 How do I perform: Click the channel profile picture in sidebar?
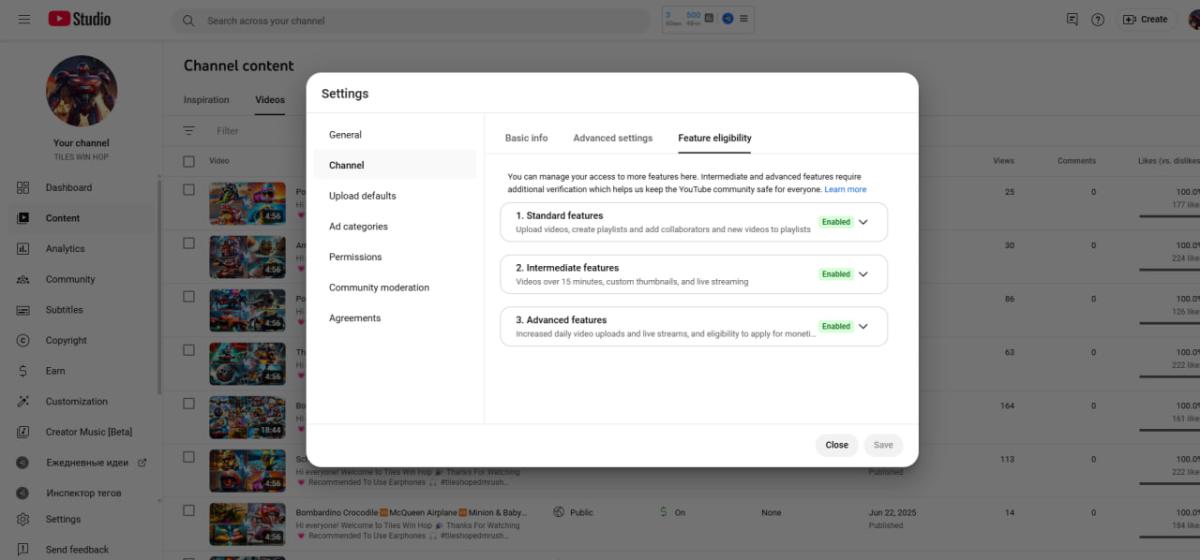[81, 91]
